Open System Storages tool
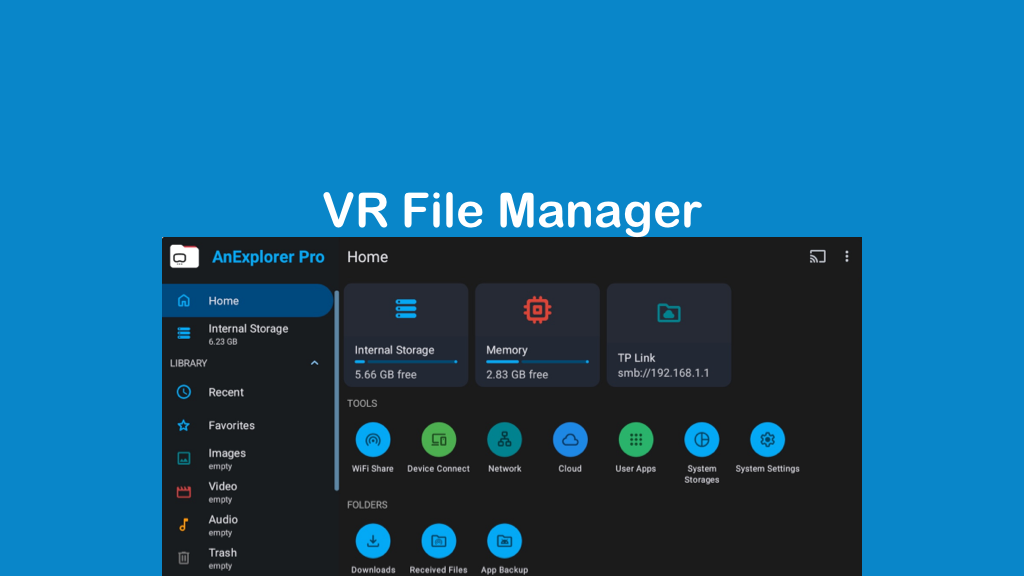The height and width of the screenshot is (576, 1024). click(x=701, y=440)
